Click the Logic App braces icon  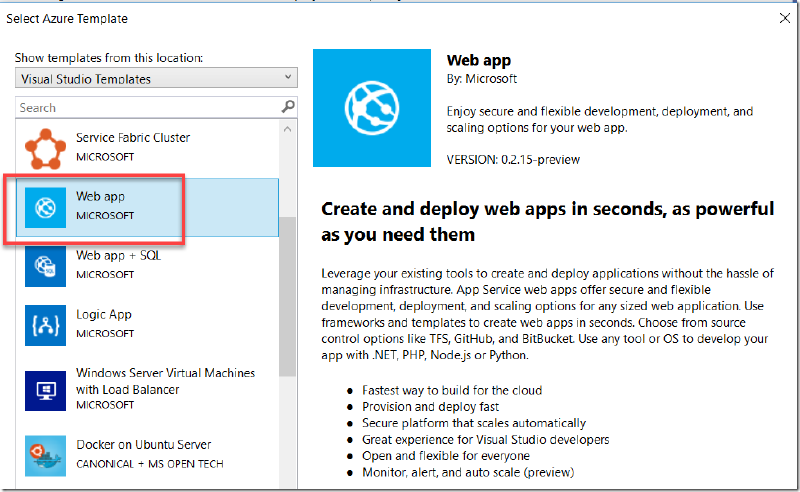pyautogui.click(x=45, y=325)
